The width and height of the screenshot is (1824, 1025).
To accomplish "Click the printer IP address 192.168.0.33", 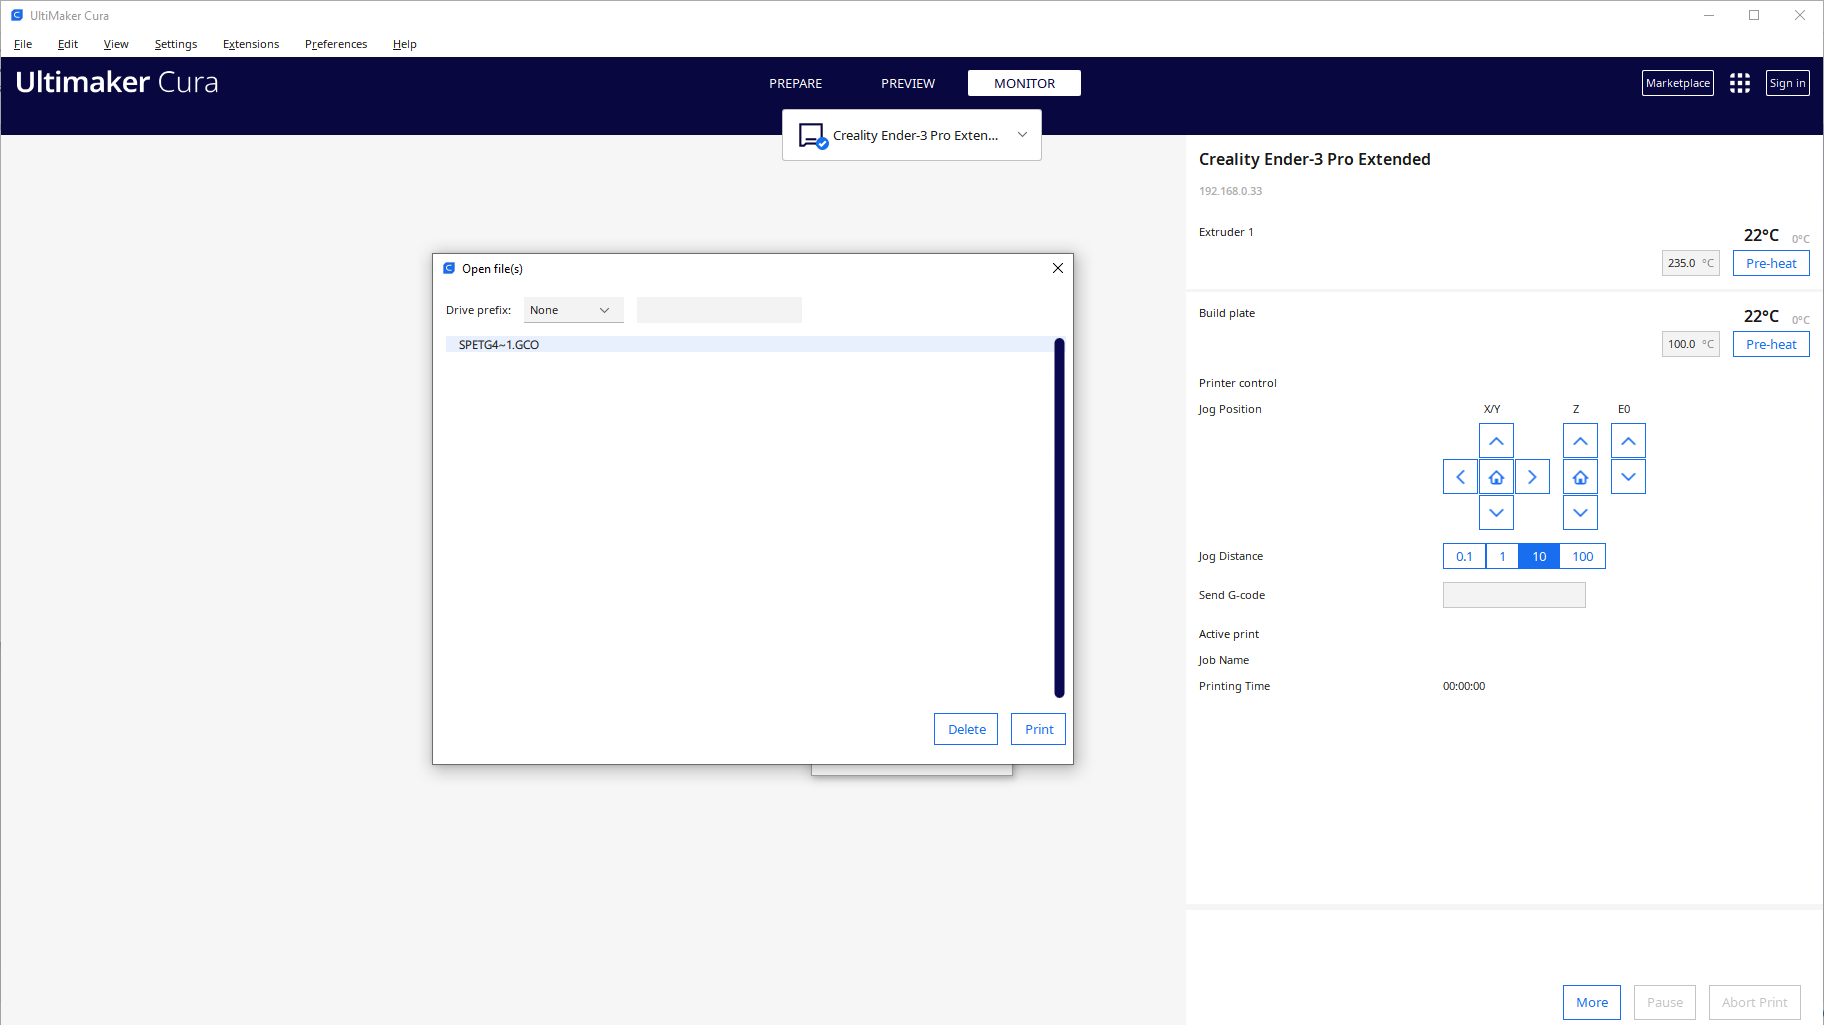I will [x=1230, y=191].
